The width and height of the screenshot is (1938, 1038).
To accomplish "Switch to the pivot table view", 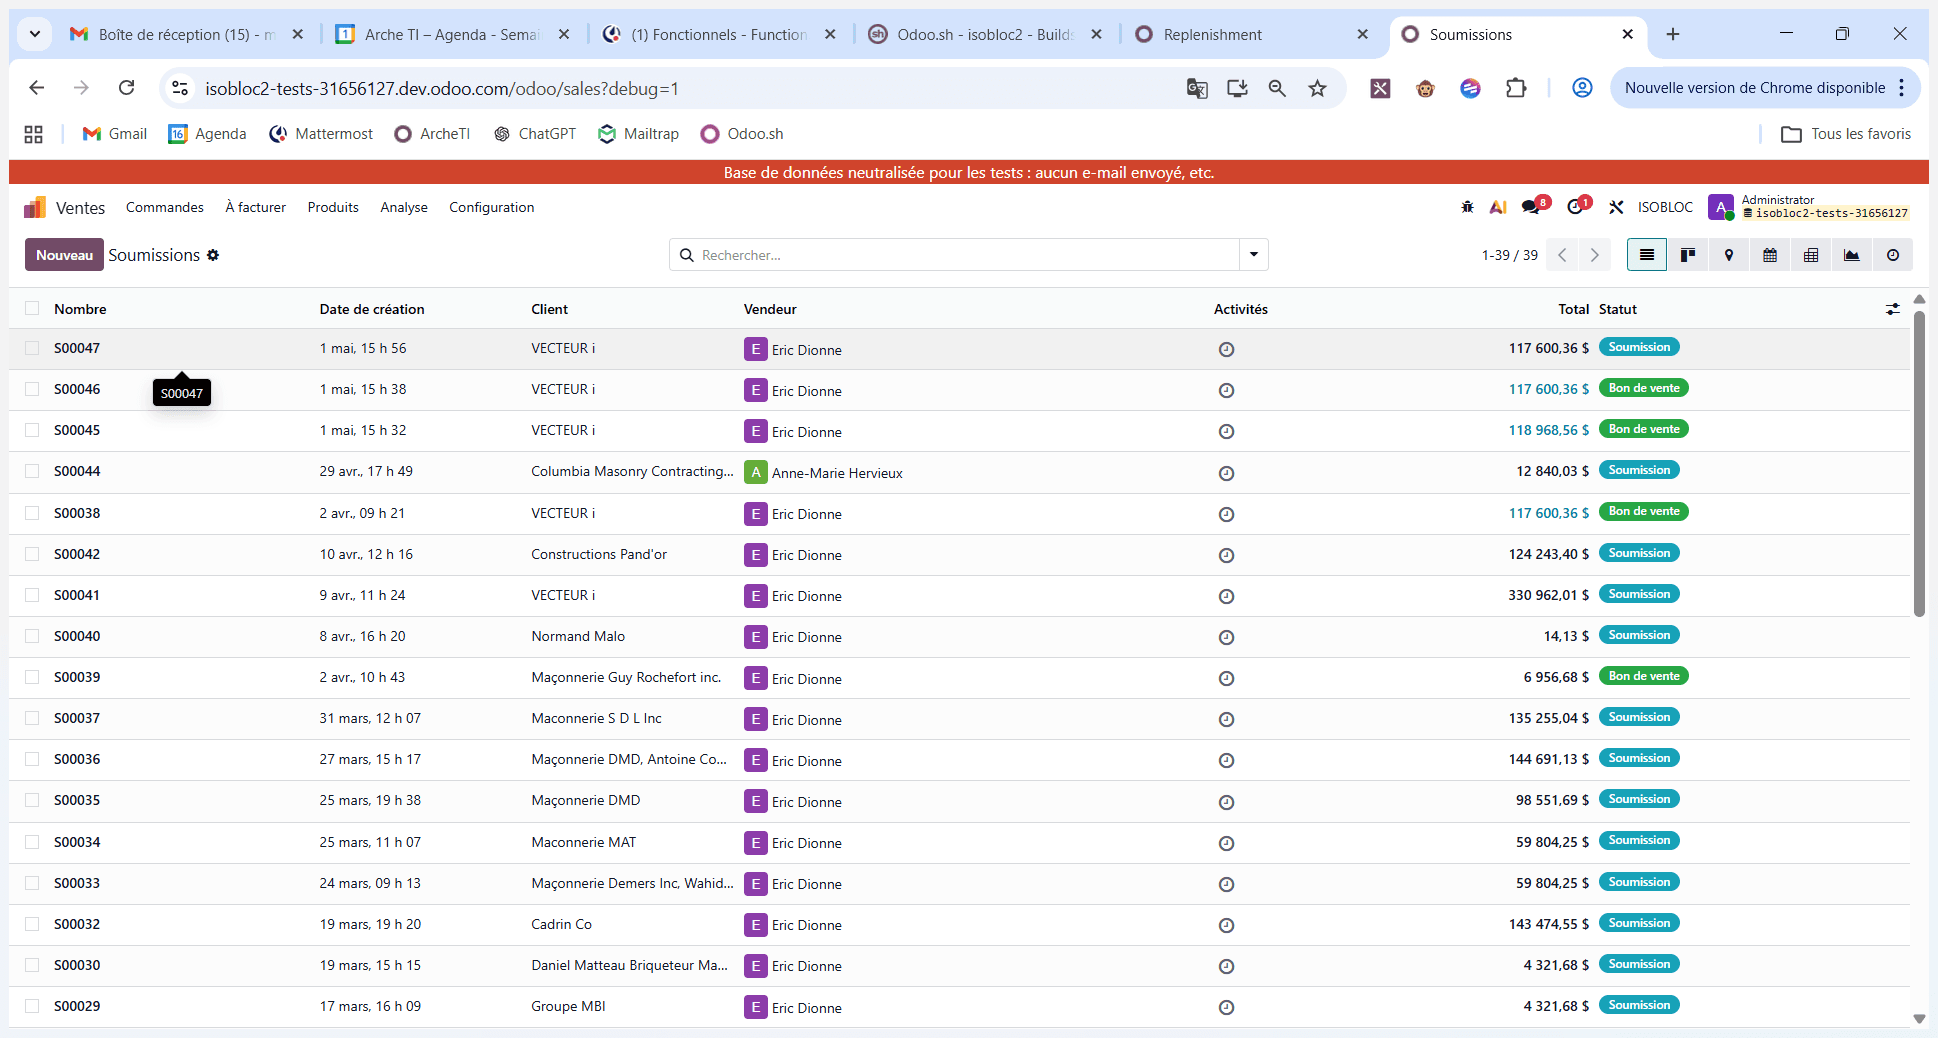I will coord(1811,255).
